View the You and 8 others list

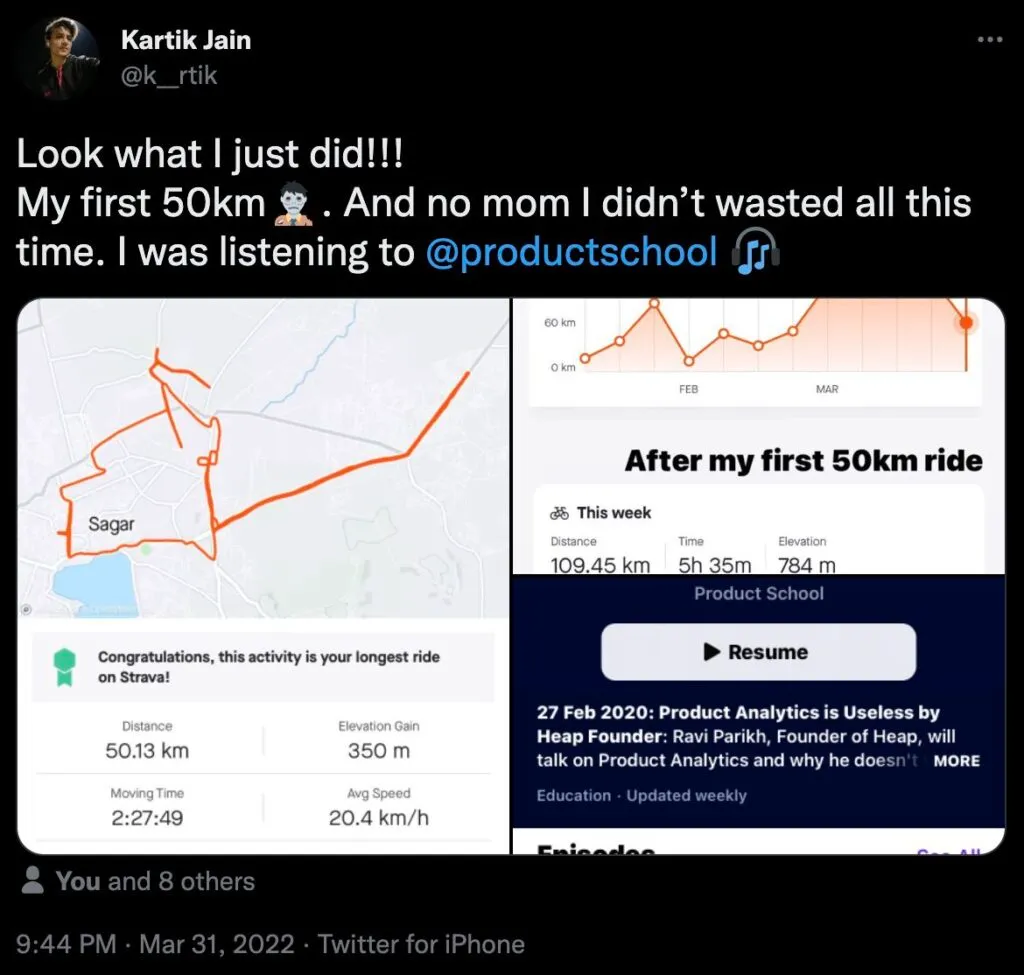coord(155,881)
